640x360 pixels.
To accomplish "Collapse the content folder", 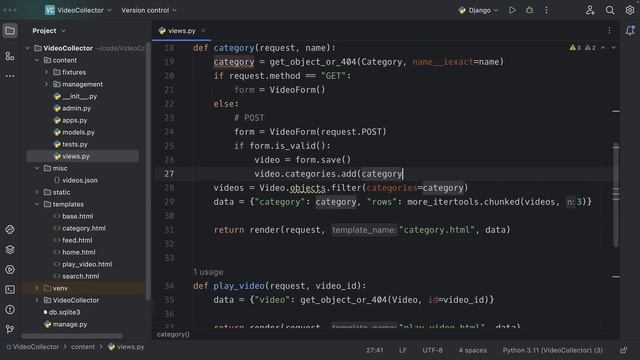I will [x=37, y=60].
